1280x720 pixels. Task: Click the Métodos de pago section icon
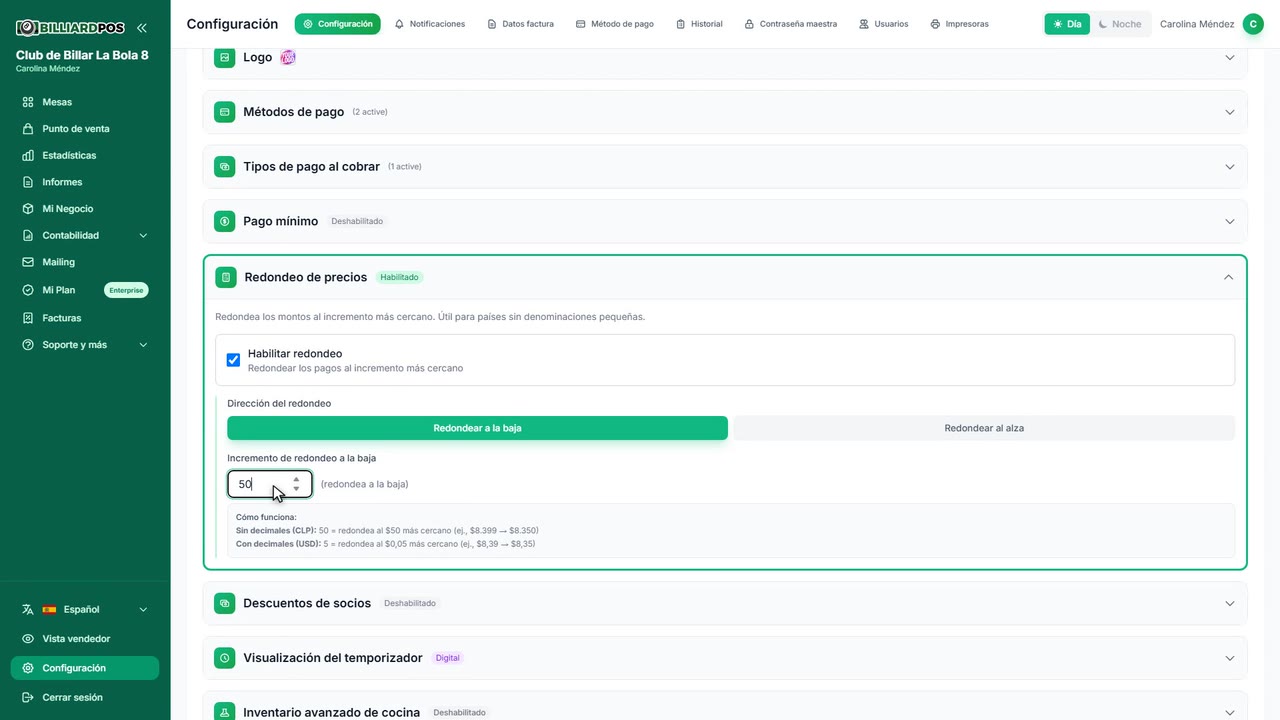225,112
